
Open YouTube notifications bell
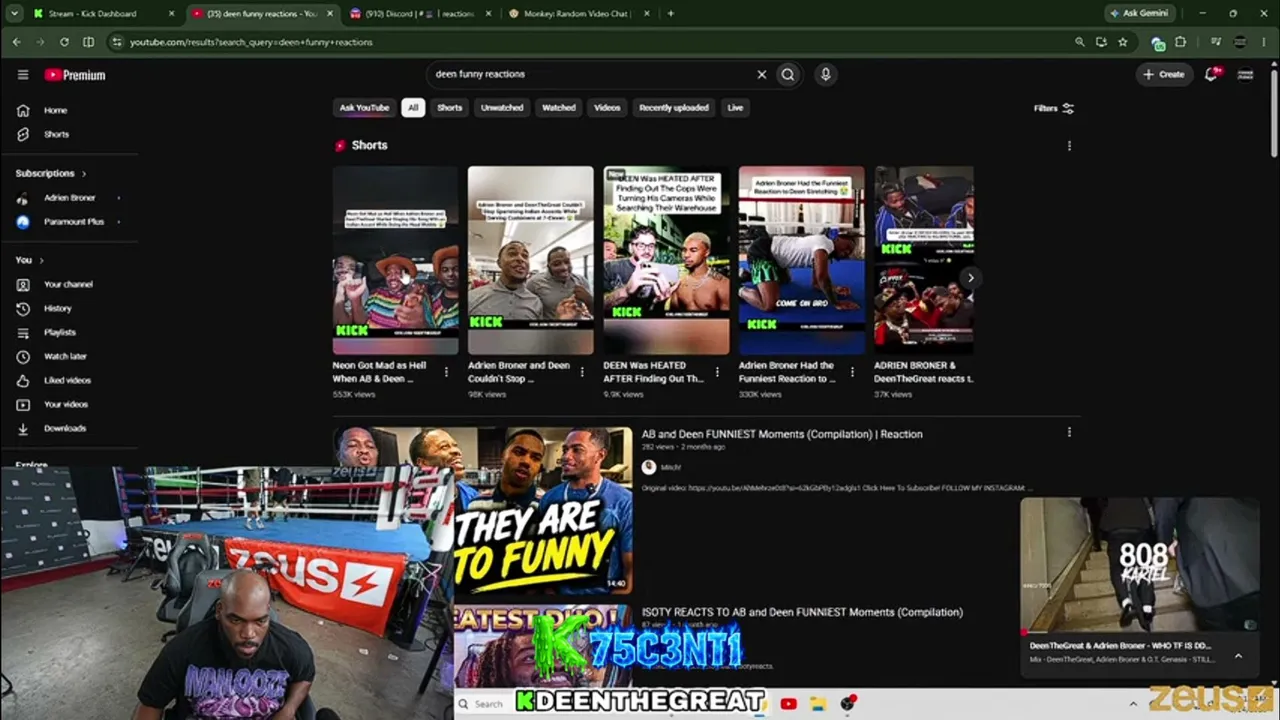[x=1212, y=74]
